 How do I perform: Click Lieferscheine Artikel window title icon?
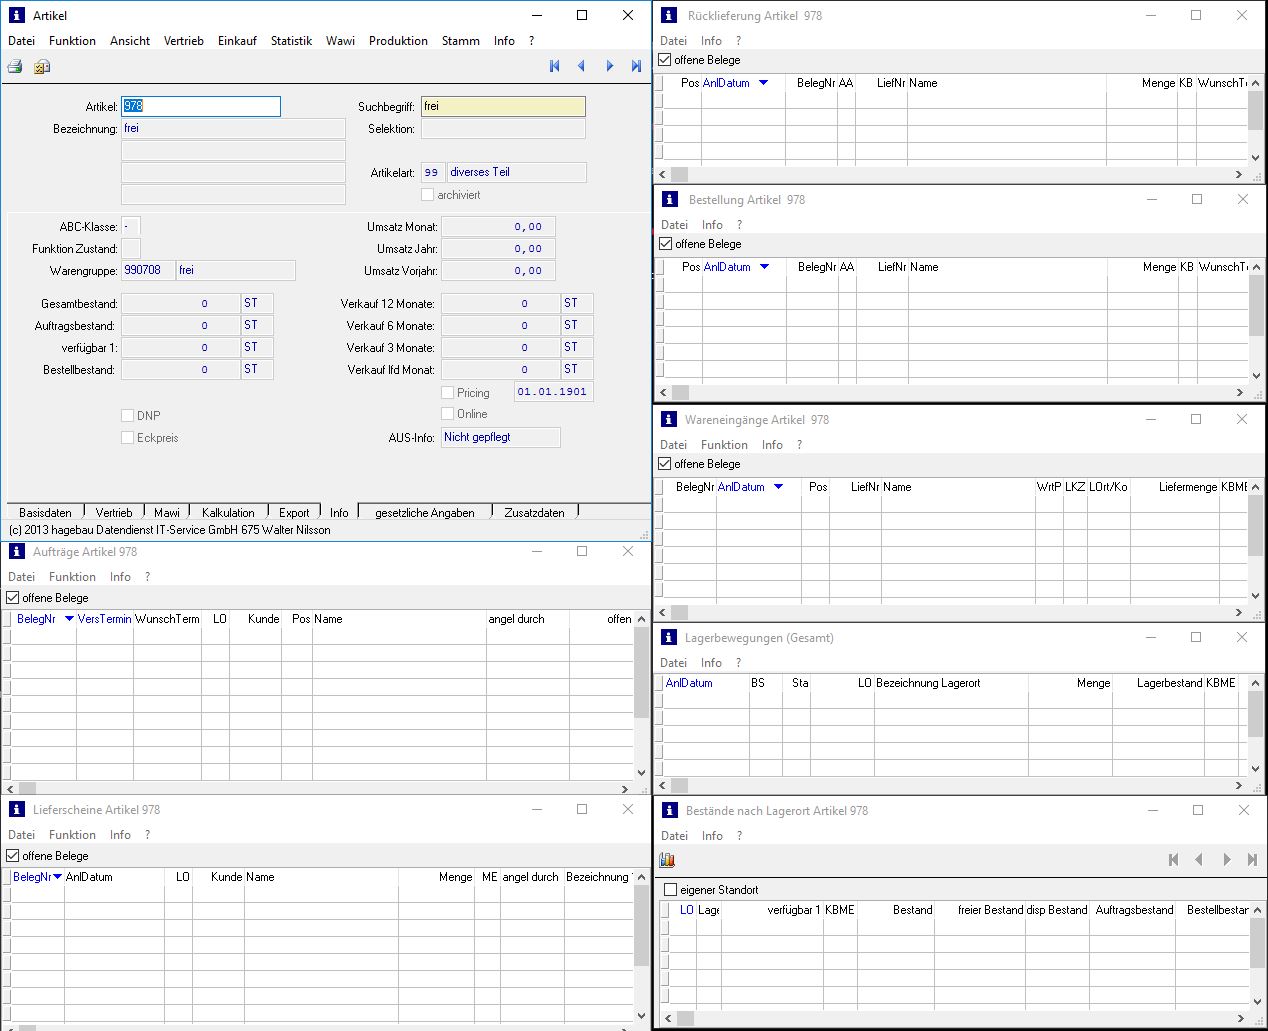click(x=17, y=809)
